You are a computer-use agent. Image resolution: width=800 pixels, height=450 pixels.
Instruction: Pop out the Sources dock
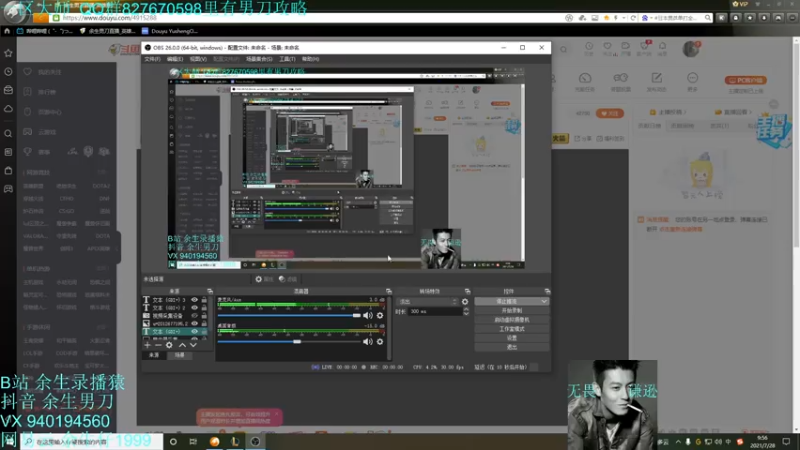210,291
